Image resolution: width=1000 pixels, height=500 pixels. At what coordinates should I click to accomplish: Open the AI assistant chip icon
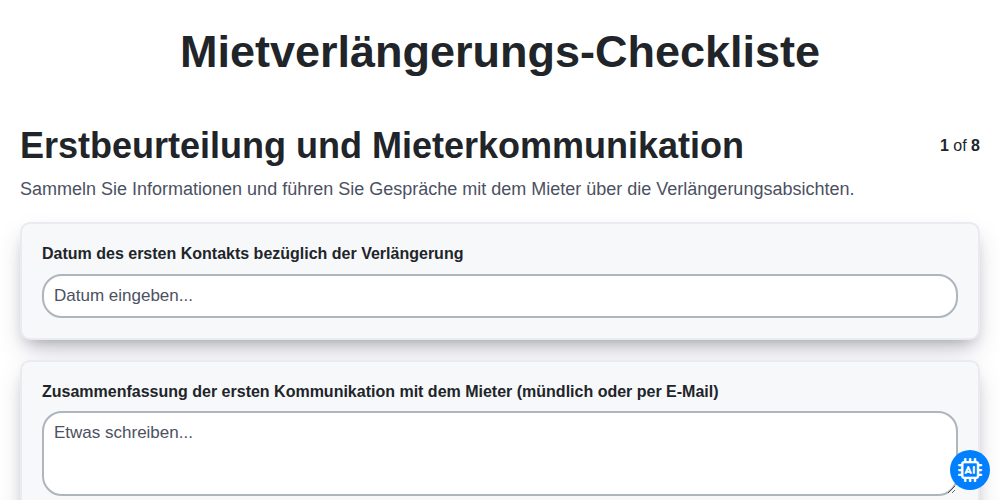pyautogui.click(x=969, y=470)
